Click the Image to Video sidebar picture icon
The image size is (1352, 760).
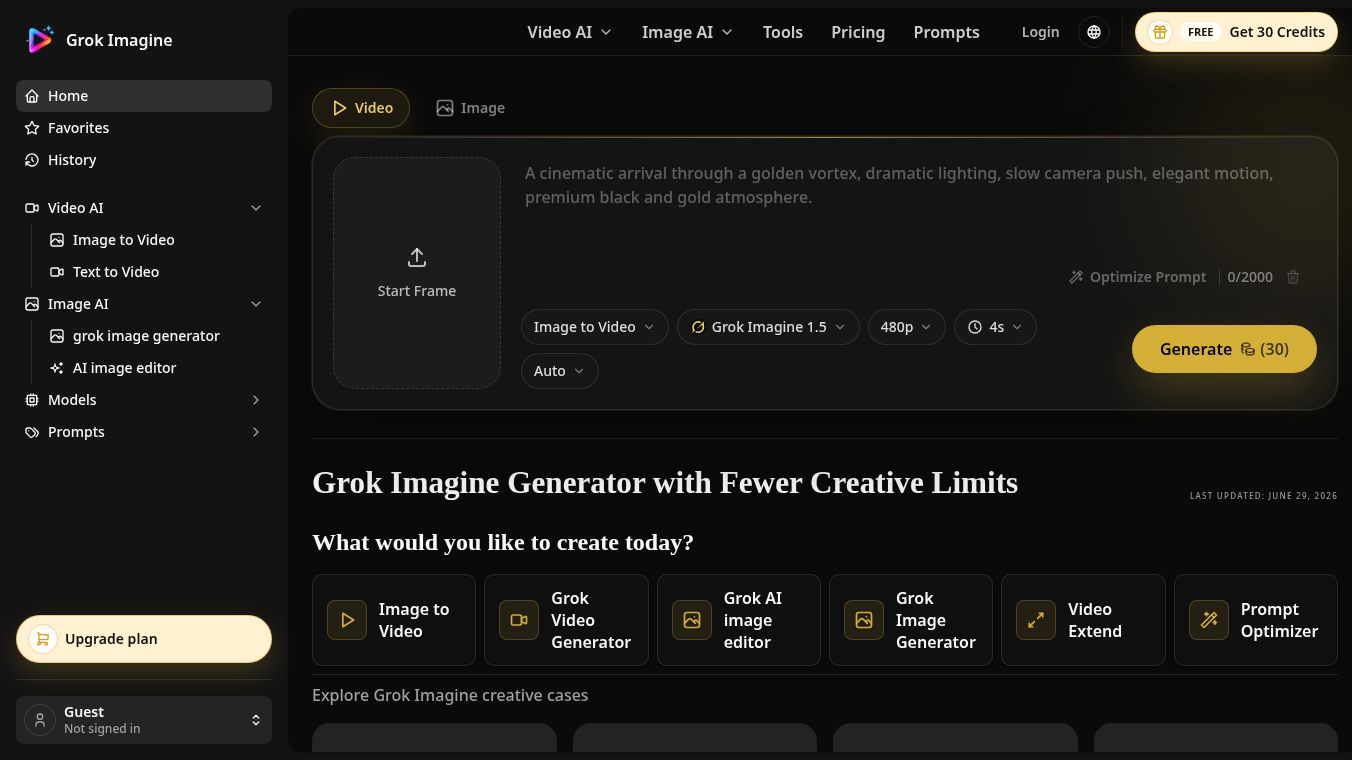(57, 240)
